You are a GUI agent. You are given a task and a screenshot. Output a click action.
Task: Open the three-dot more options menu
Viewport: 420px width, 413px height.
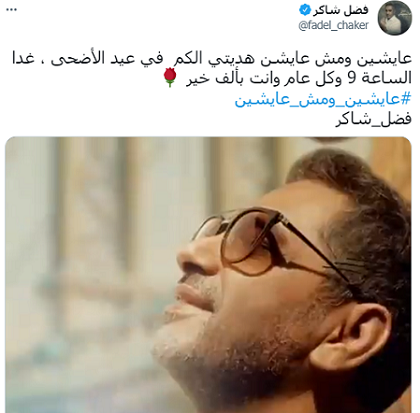[x=11, y=10]
